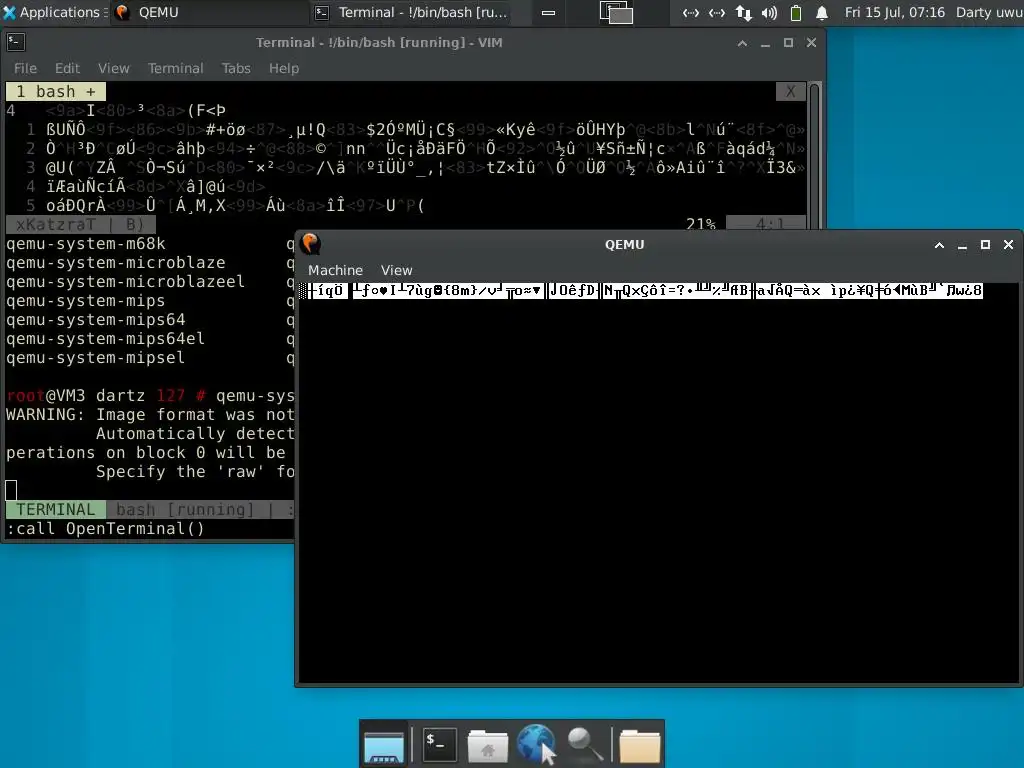Click the 21% position indicator in vim
The height and width of the screenshot is (768, 1024).
point(700,224)
